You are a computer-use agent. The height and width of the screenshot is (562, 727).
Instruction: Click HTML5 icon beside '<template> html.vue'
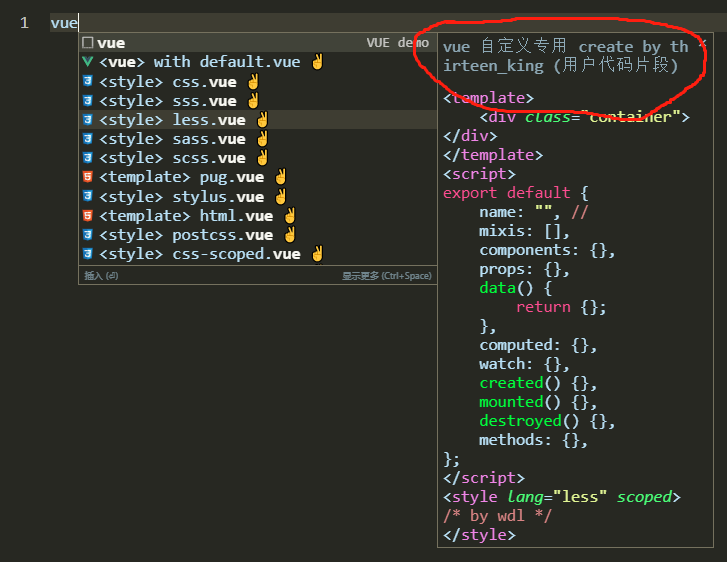(x=88, y=216)
